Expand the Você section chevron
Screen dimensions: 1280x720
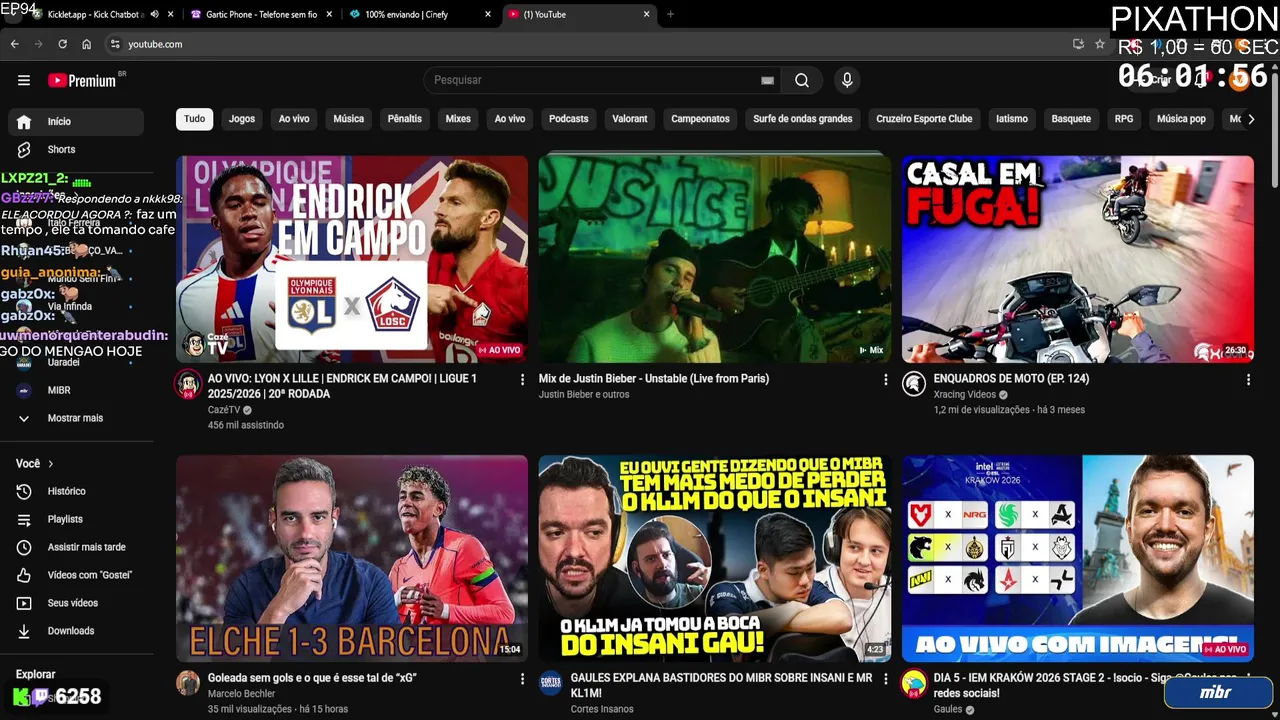coord(50,464)
